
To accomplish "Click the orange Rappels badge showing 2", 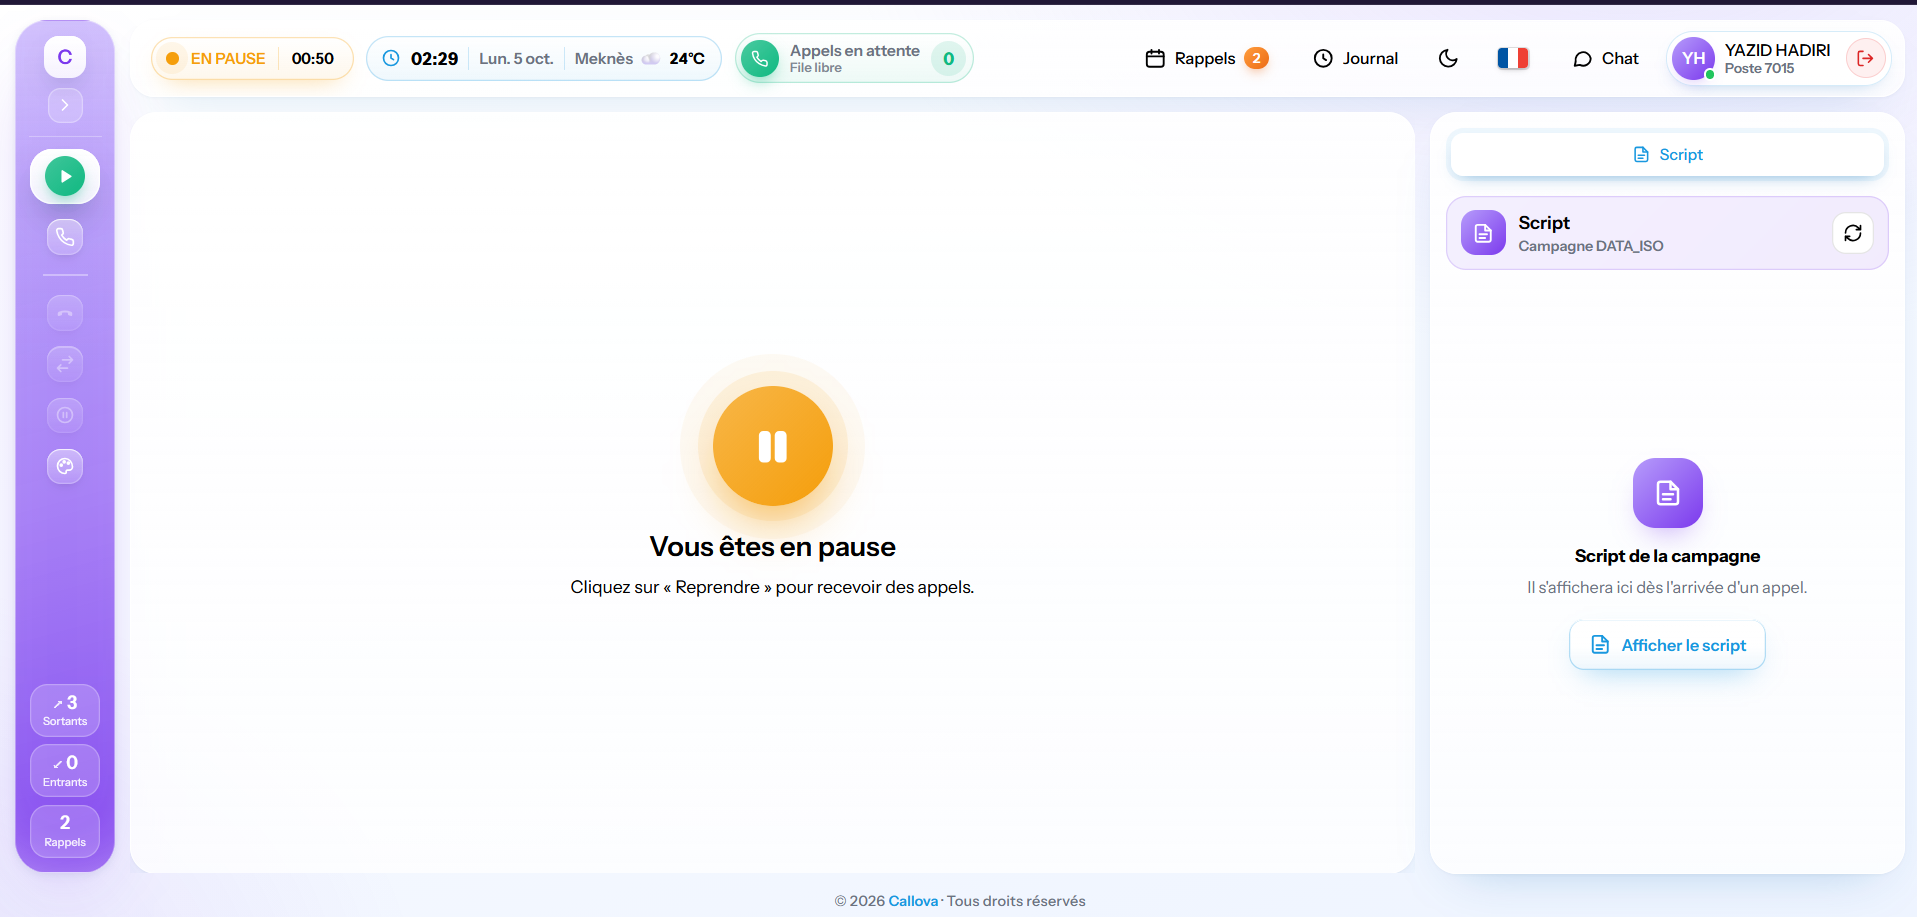I will [x=1257, y=58].
